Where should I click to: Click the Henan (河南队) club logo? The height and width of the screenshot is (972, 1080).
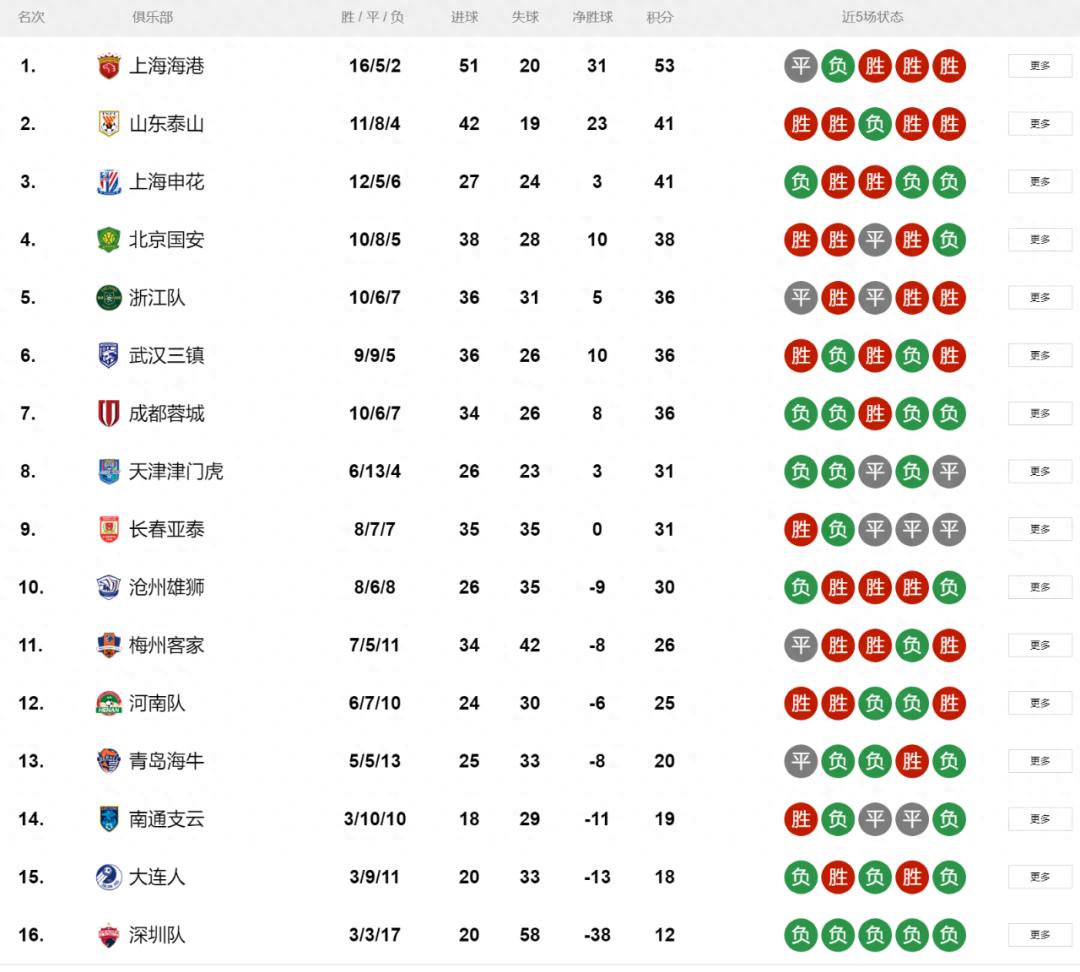(108, 703)
